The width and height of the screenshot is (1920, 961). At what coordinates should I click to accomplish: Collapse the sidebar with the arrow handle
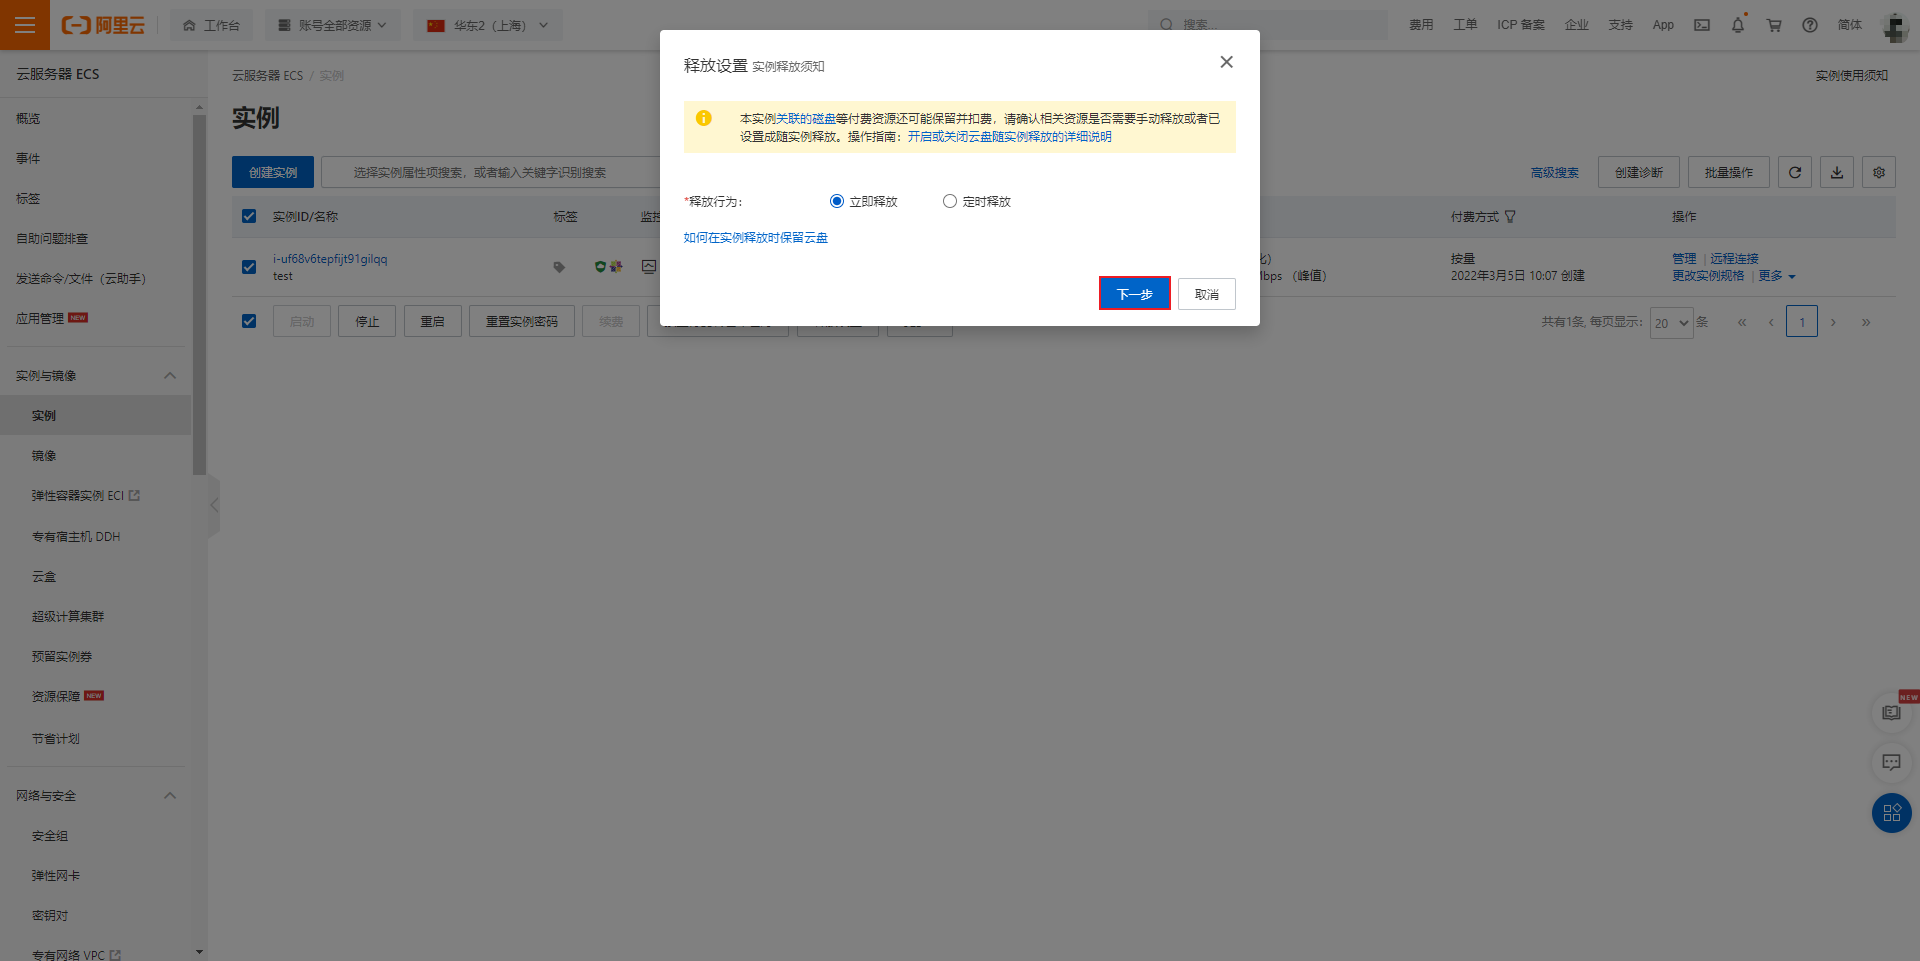click(214, 505)
